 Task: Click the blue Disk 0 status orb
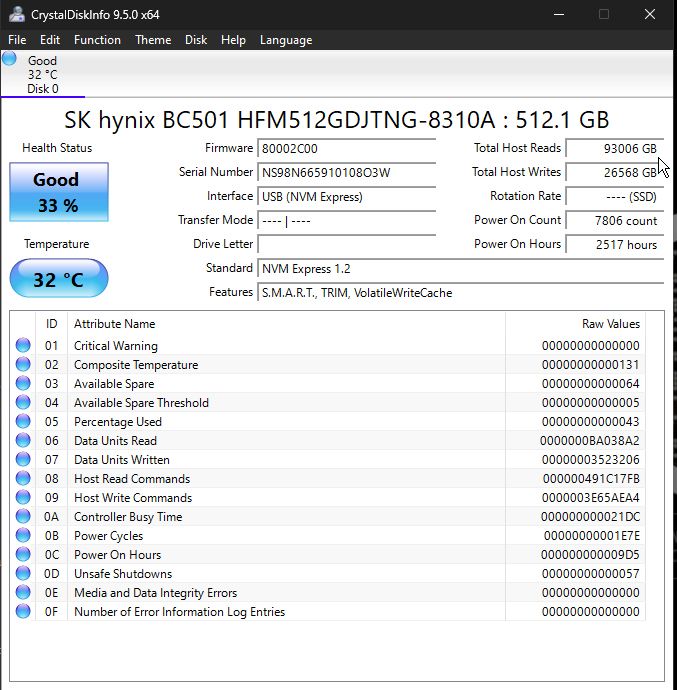click(x=9, y=59)
